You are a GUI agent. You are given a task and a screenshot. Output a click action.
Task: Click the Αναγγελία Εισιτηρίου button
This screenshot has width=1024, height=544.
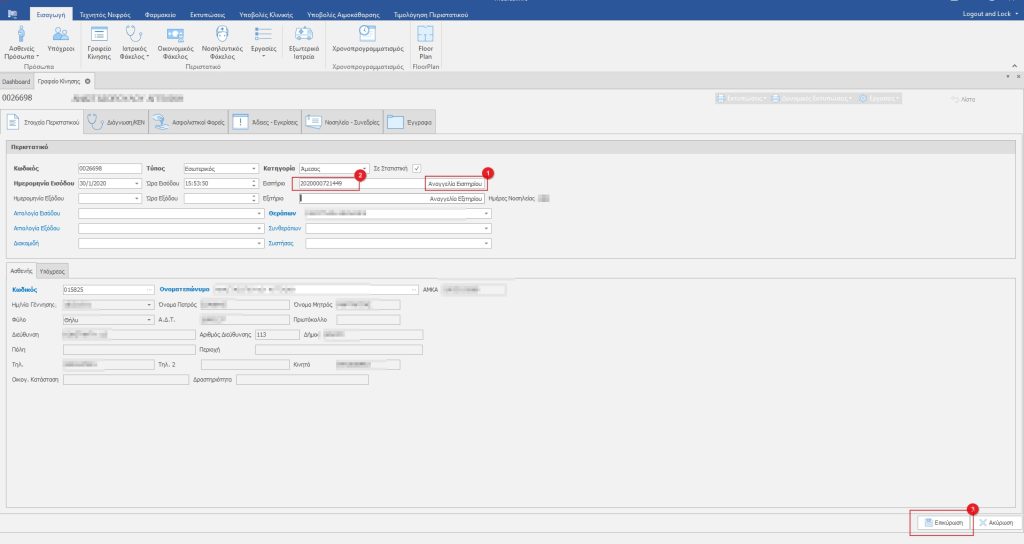pos(455,184)
